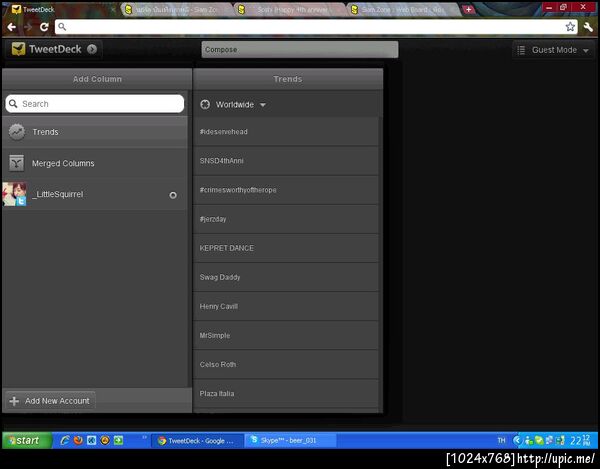Screen dimensions: 600x469
Task: Open the Skype beer_031 taskbar window
Action: coord(290,441)
